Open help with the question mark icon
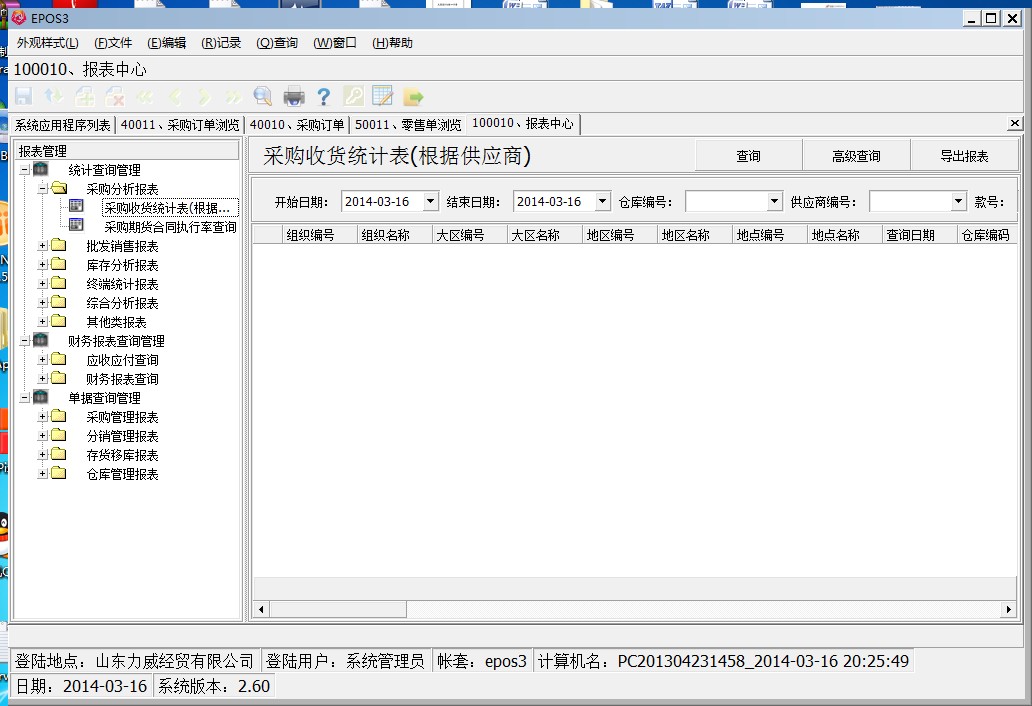 323,96
